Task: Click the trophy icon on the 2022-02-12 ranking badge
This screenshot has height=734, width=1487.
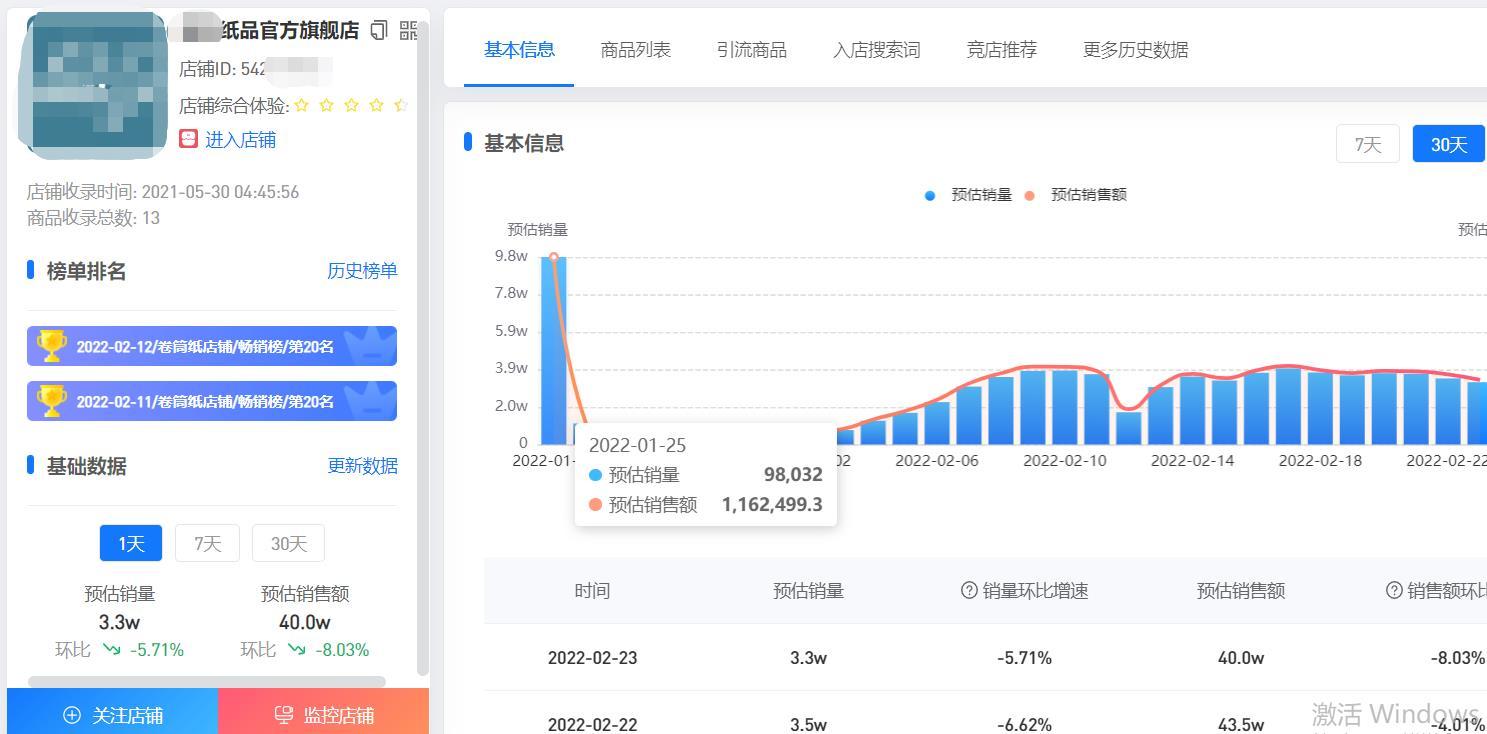Action: click(54, 345)
